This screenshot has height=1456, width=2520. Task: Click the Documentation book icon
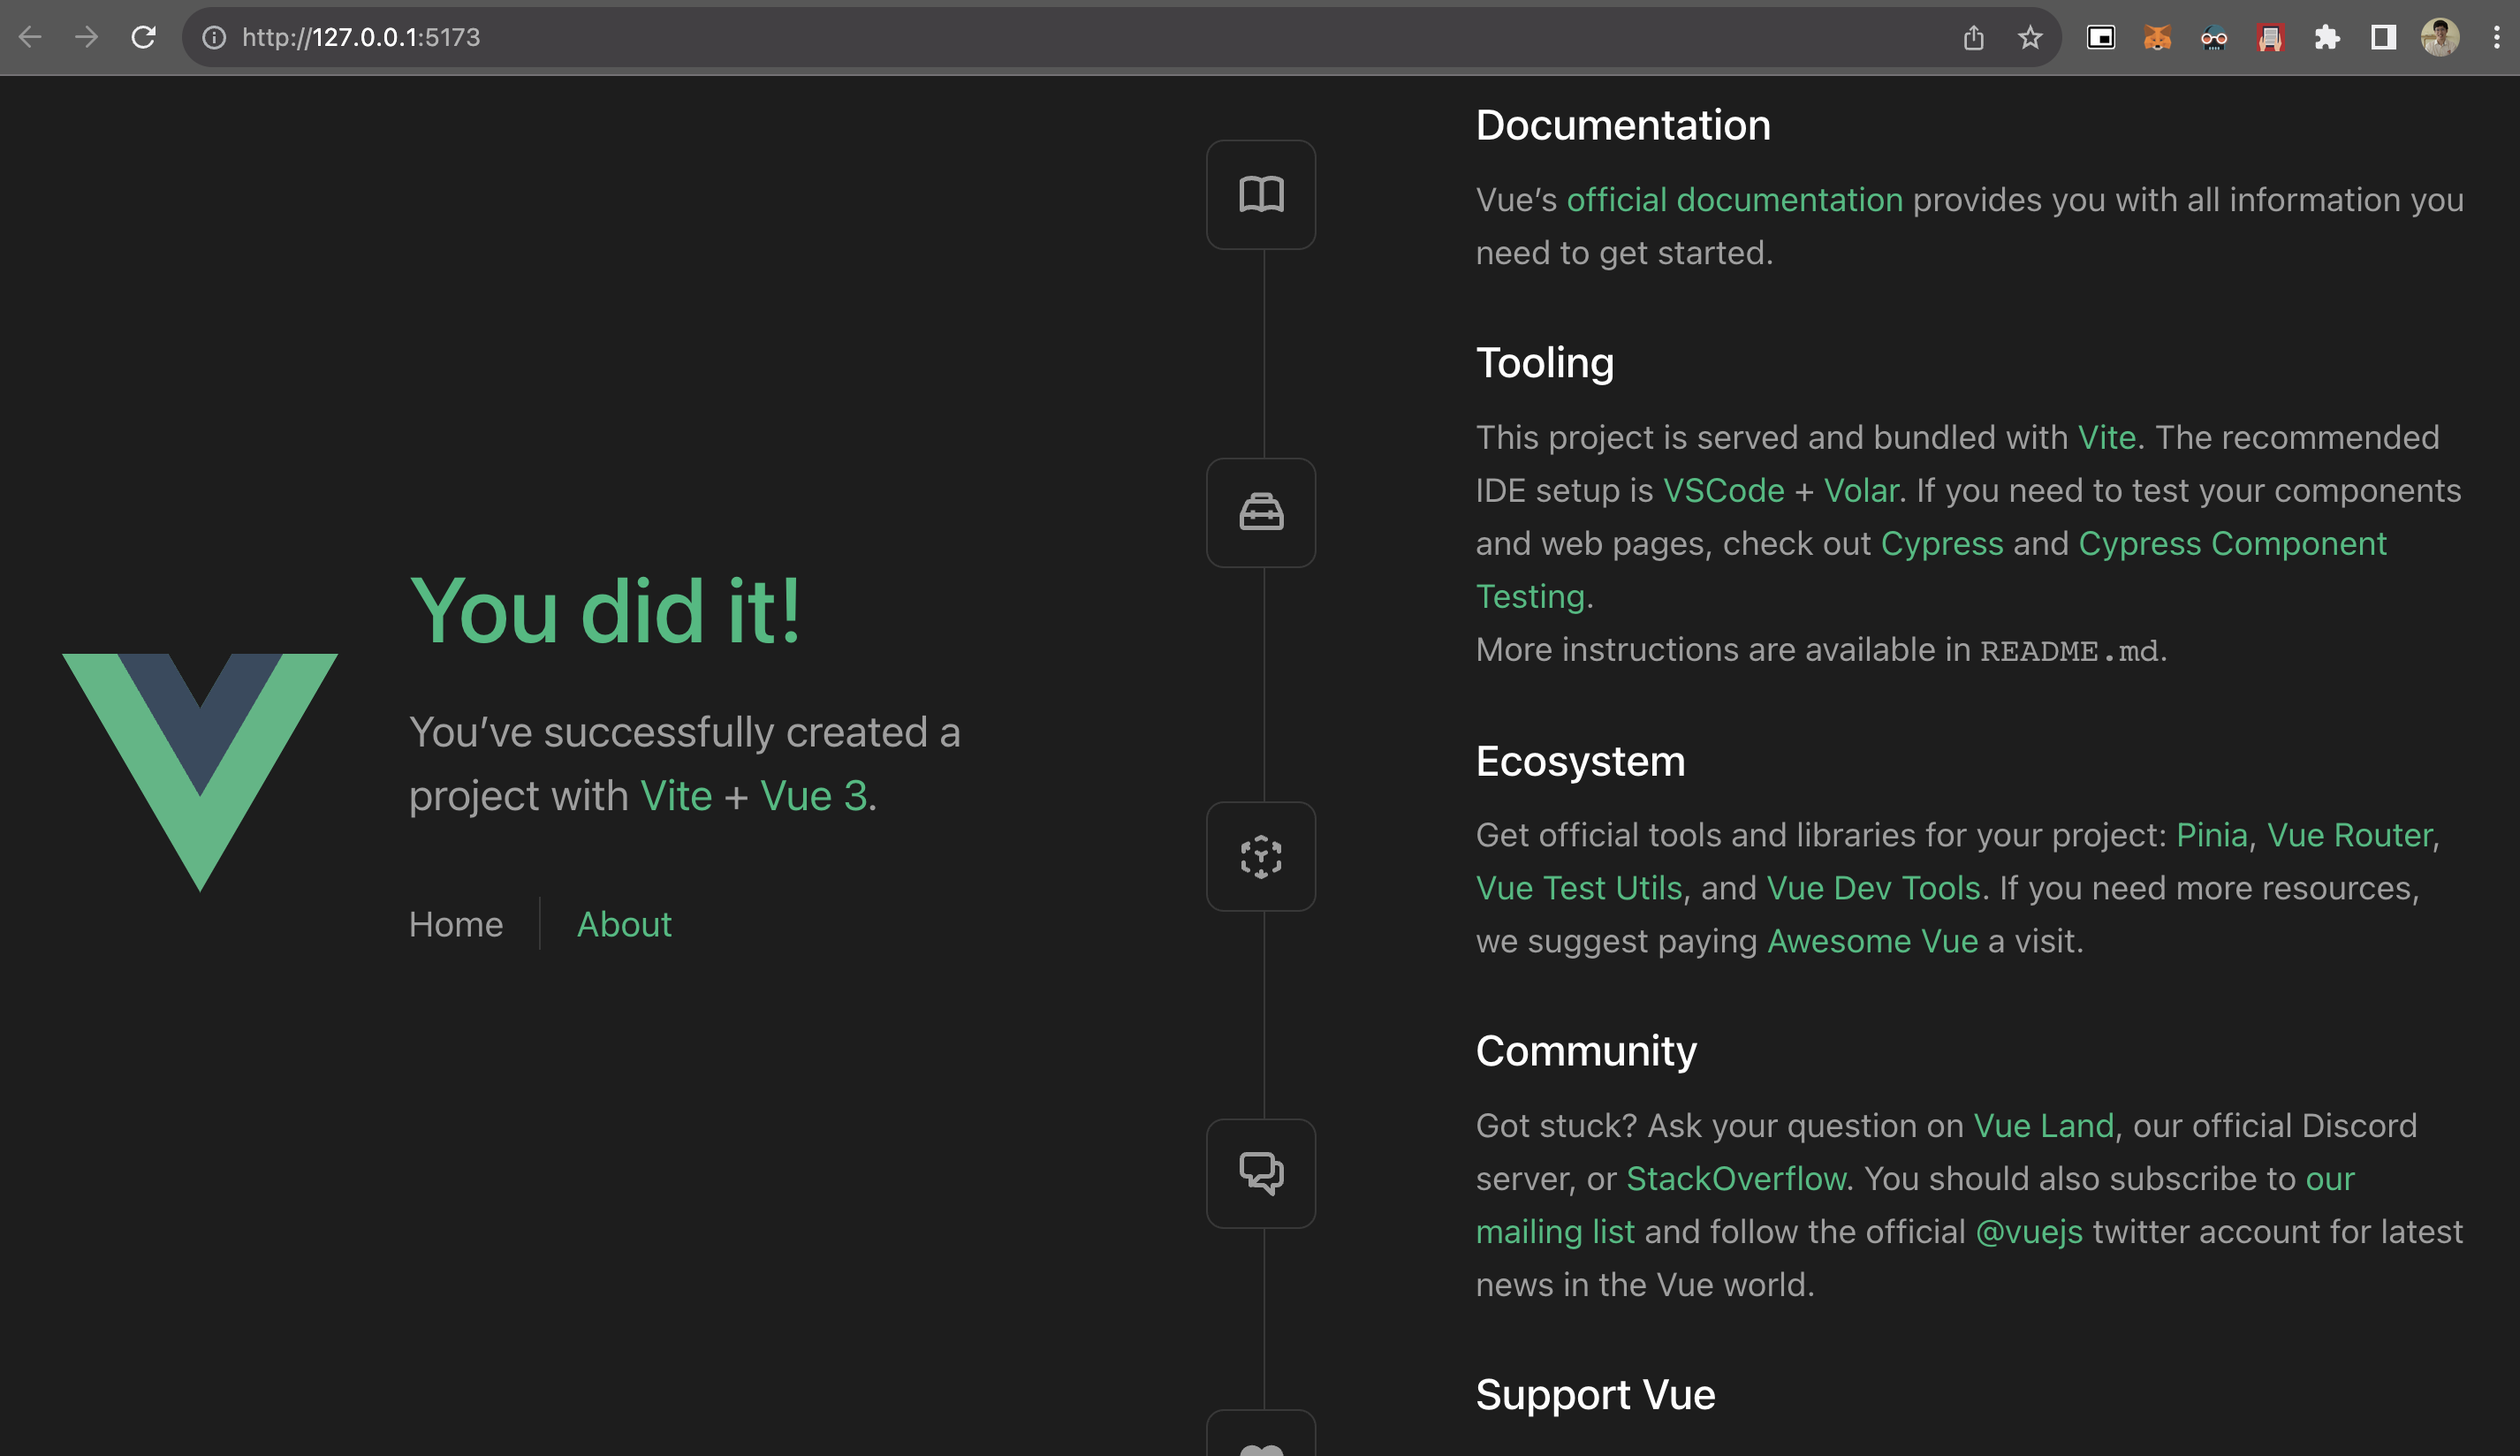click(x=1261, y=194)
